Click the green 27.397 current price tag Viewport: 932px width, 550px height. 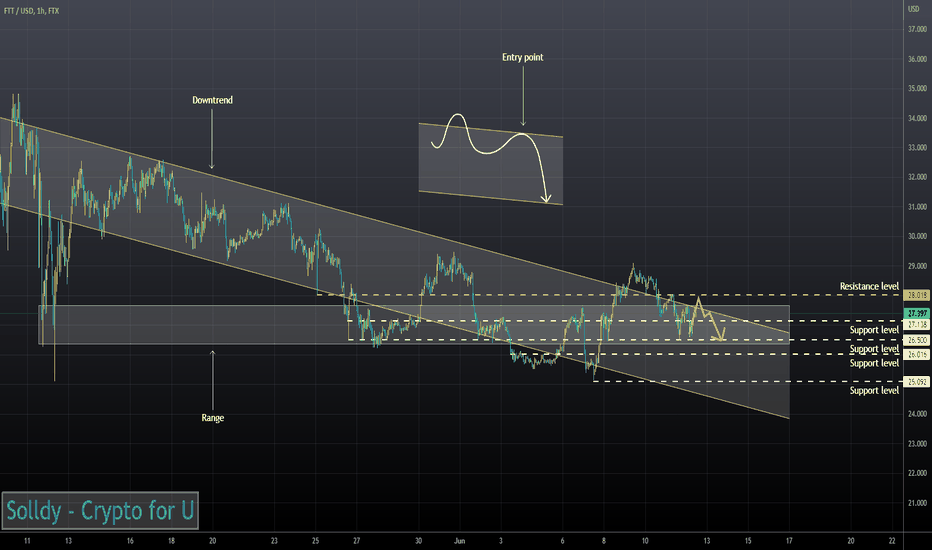click(x=917, y=313)
